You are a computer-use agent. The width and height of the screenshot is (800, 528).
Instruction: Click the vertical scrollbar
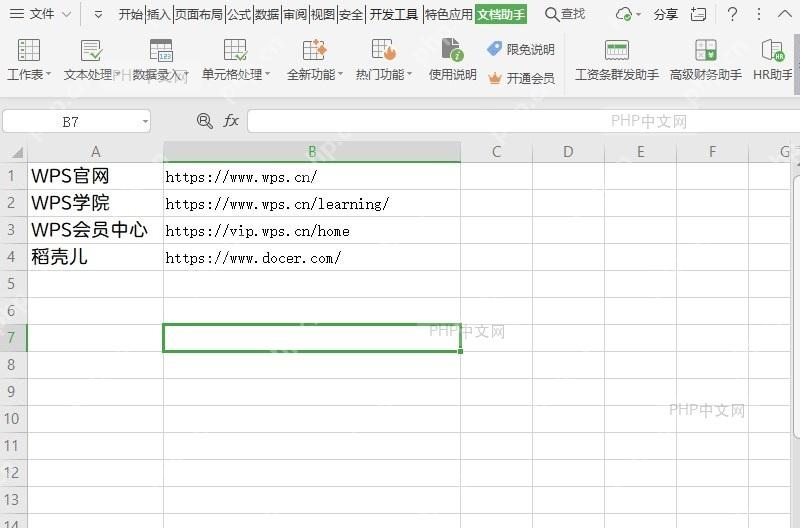point(796,306)
